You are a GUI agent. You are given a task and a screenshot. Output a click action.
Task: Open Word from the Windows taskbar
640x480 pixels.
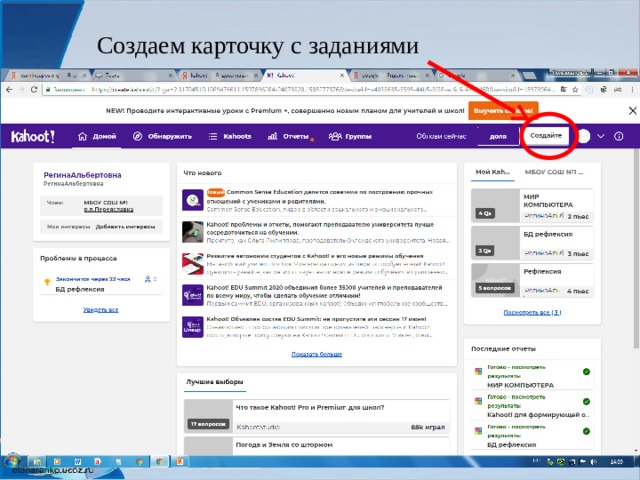point(77,462)
